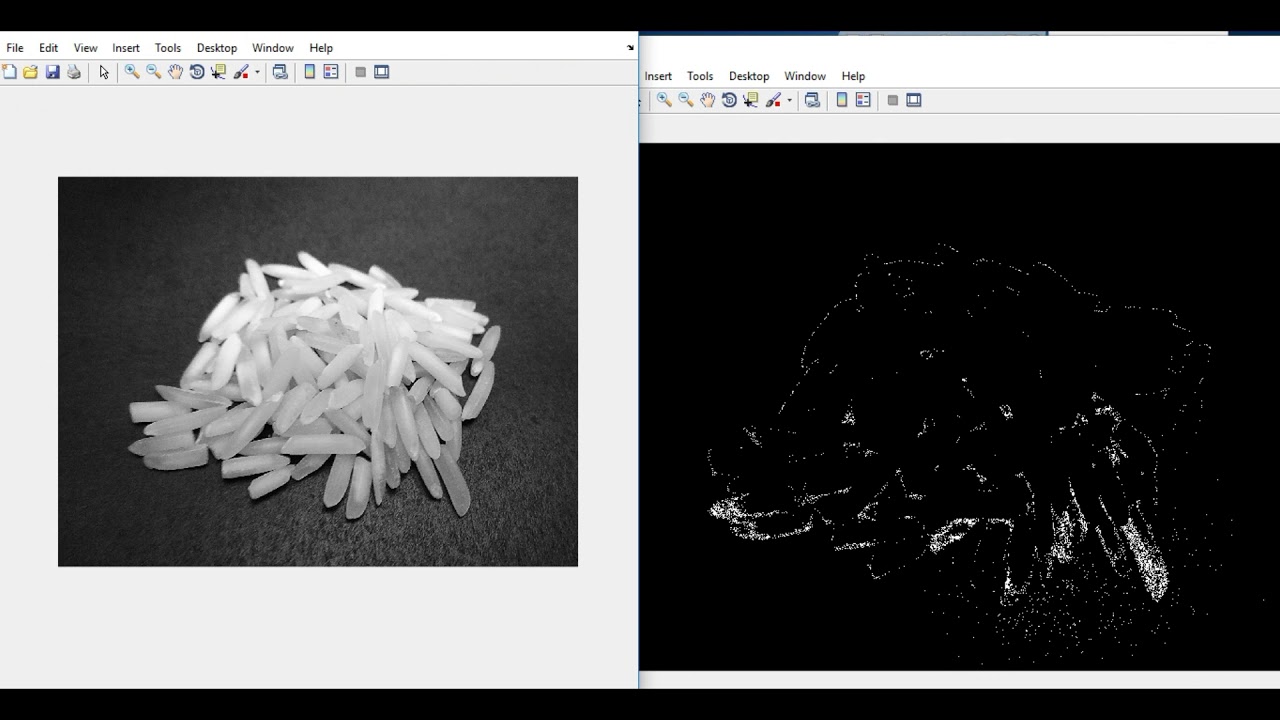Open Brush color dropdown arrow in left window

[257, 72]
